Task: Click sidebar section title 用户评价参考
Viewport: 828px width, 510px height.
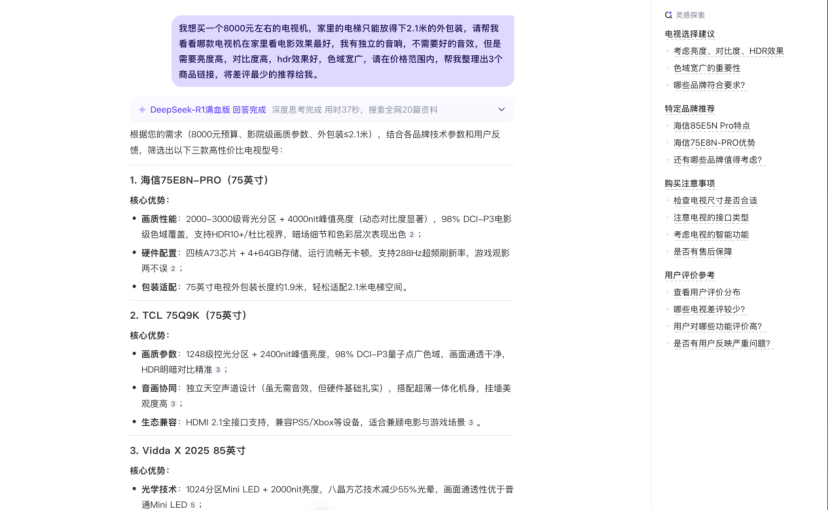Action: [690, 275]
